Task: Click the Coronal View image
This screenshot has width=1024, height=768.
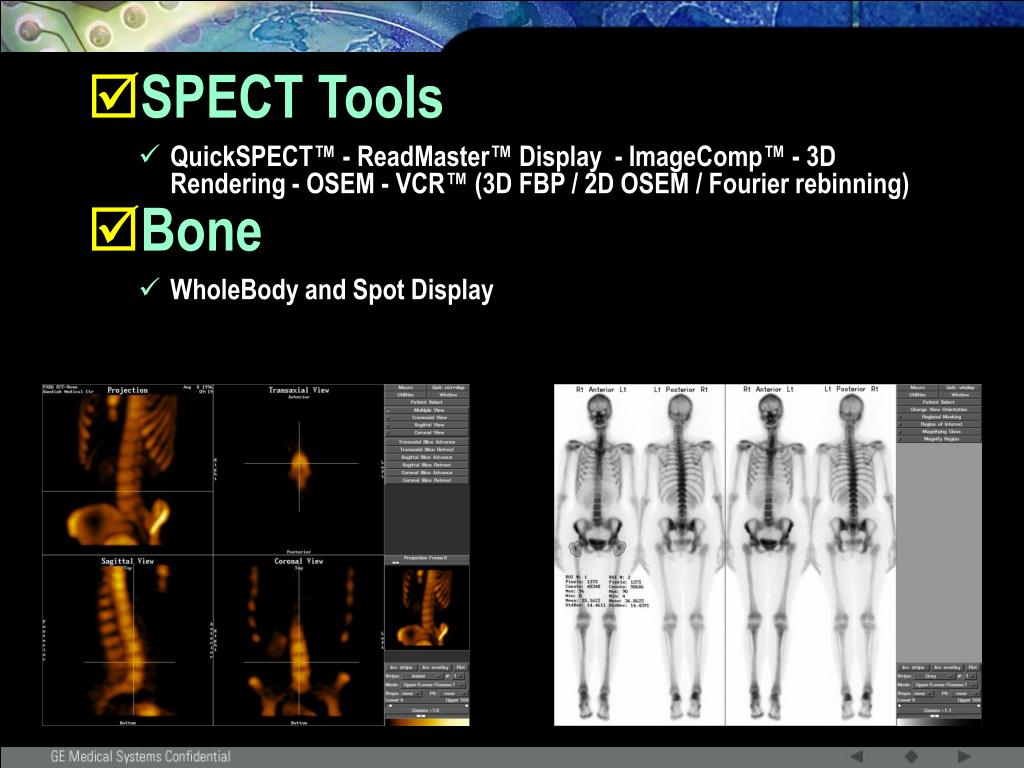Action: tap(299, 641)
